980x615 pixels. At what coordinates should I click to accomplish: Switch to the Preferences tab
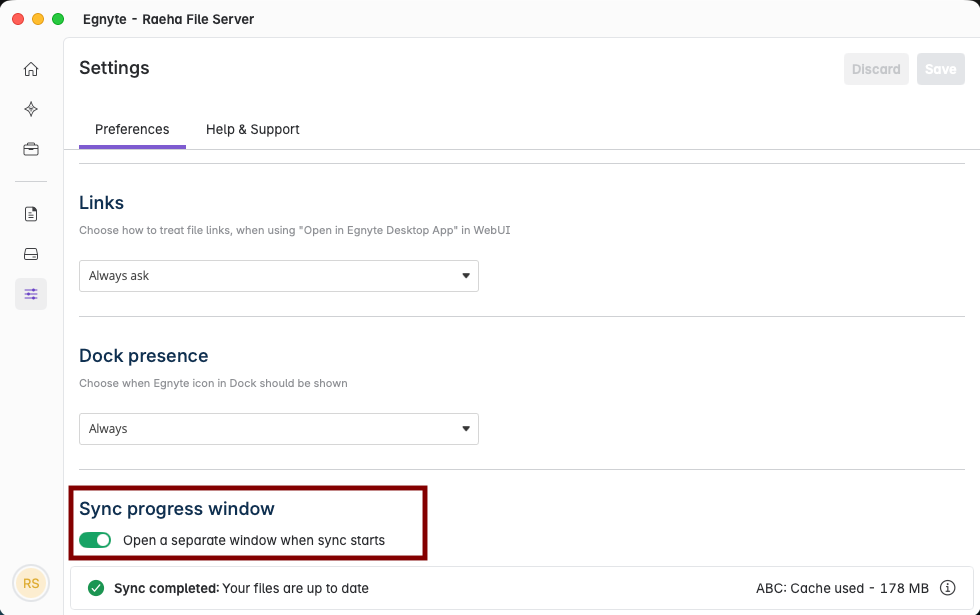(x=132, y=129)
